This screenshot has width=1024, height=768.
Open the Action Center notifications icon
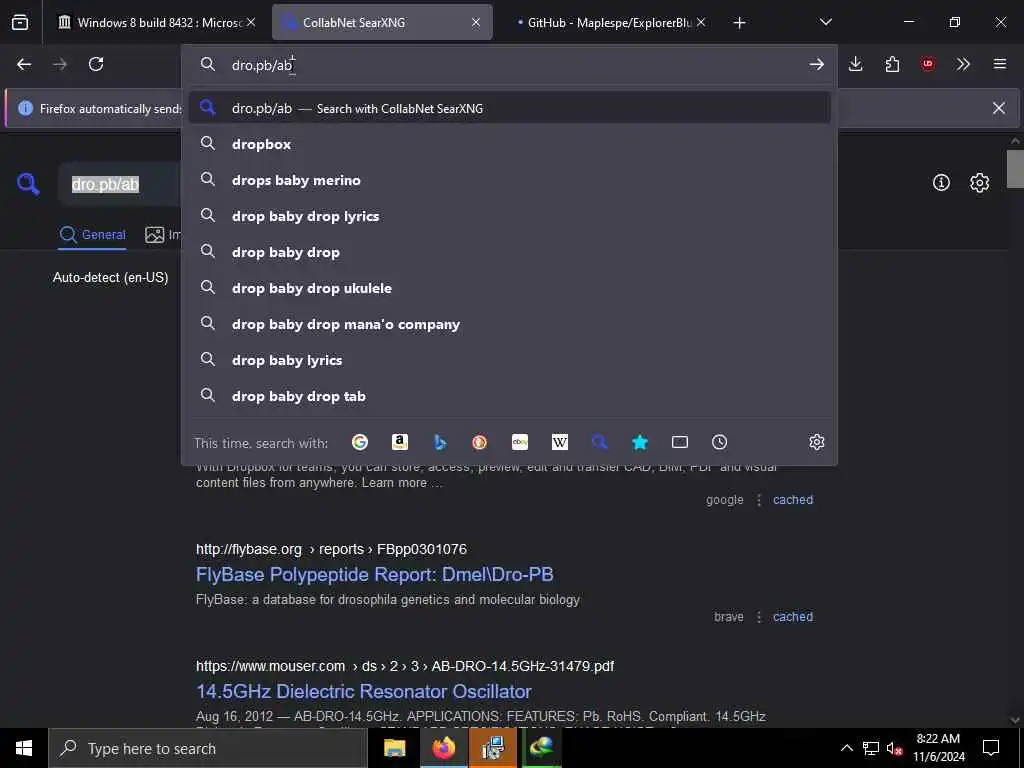tap(991, 748)
